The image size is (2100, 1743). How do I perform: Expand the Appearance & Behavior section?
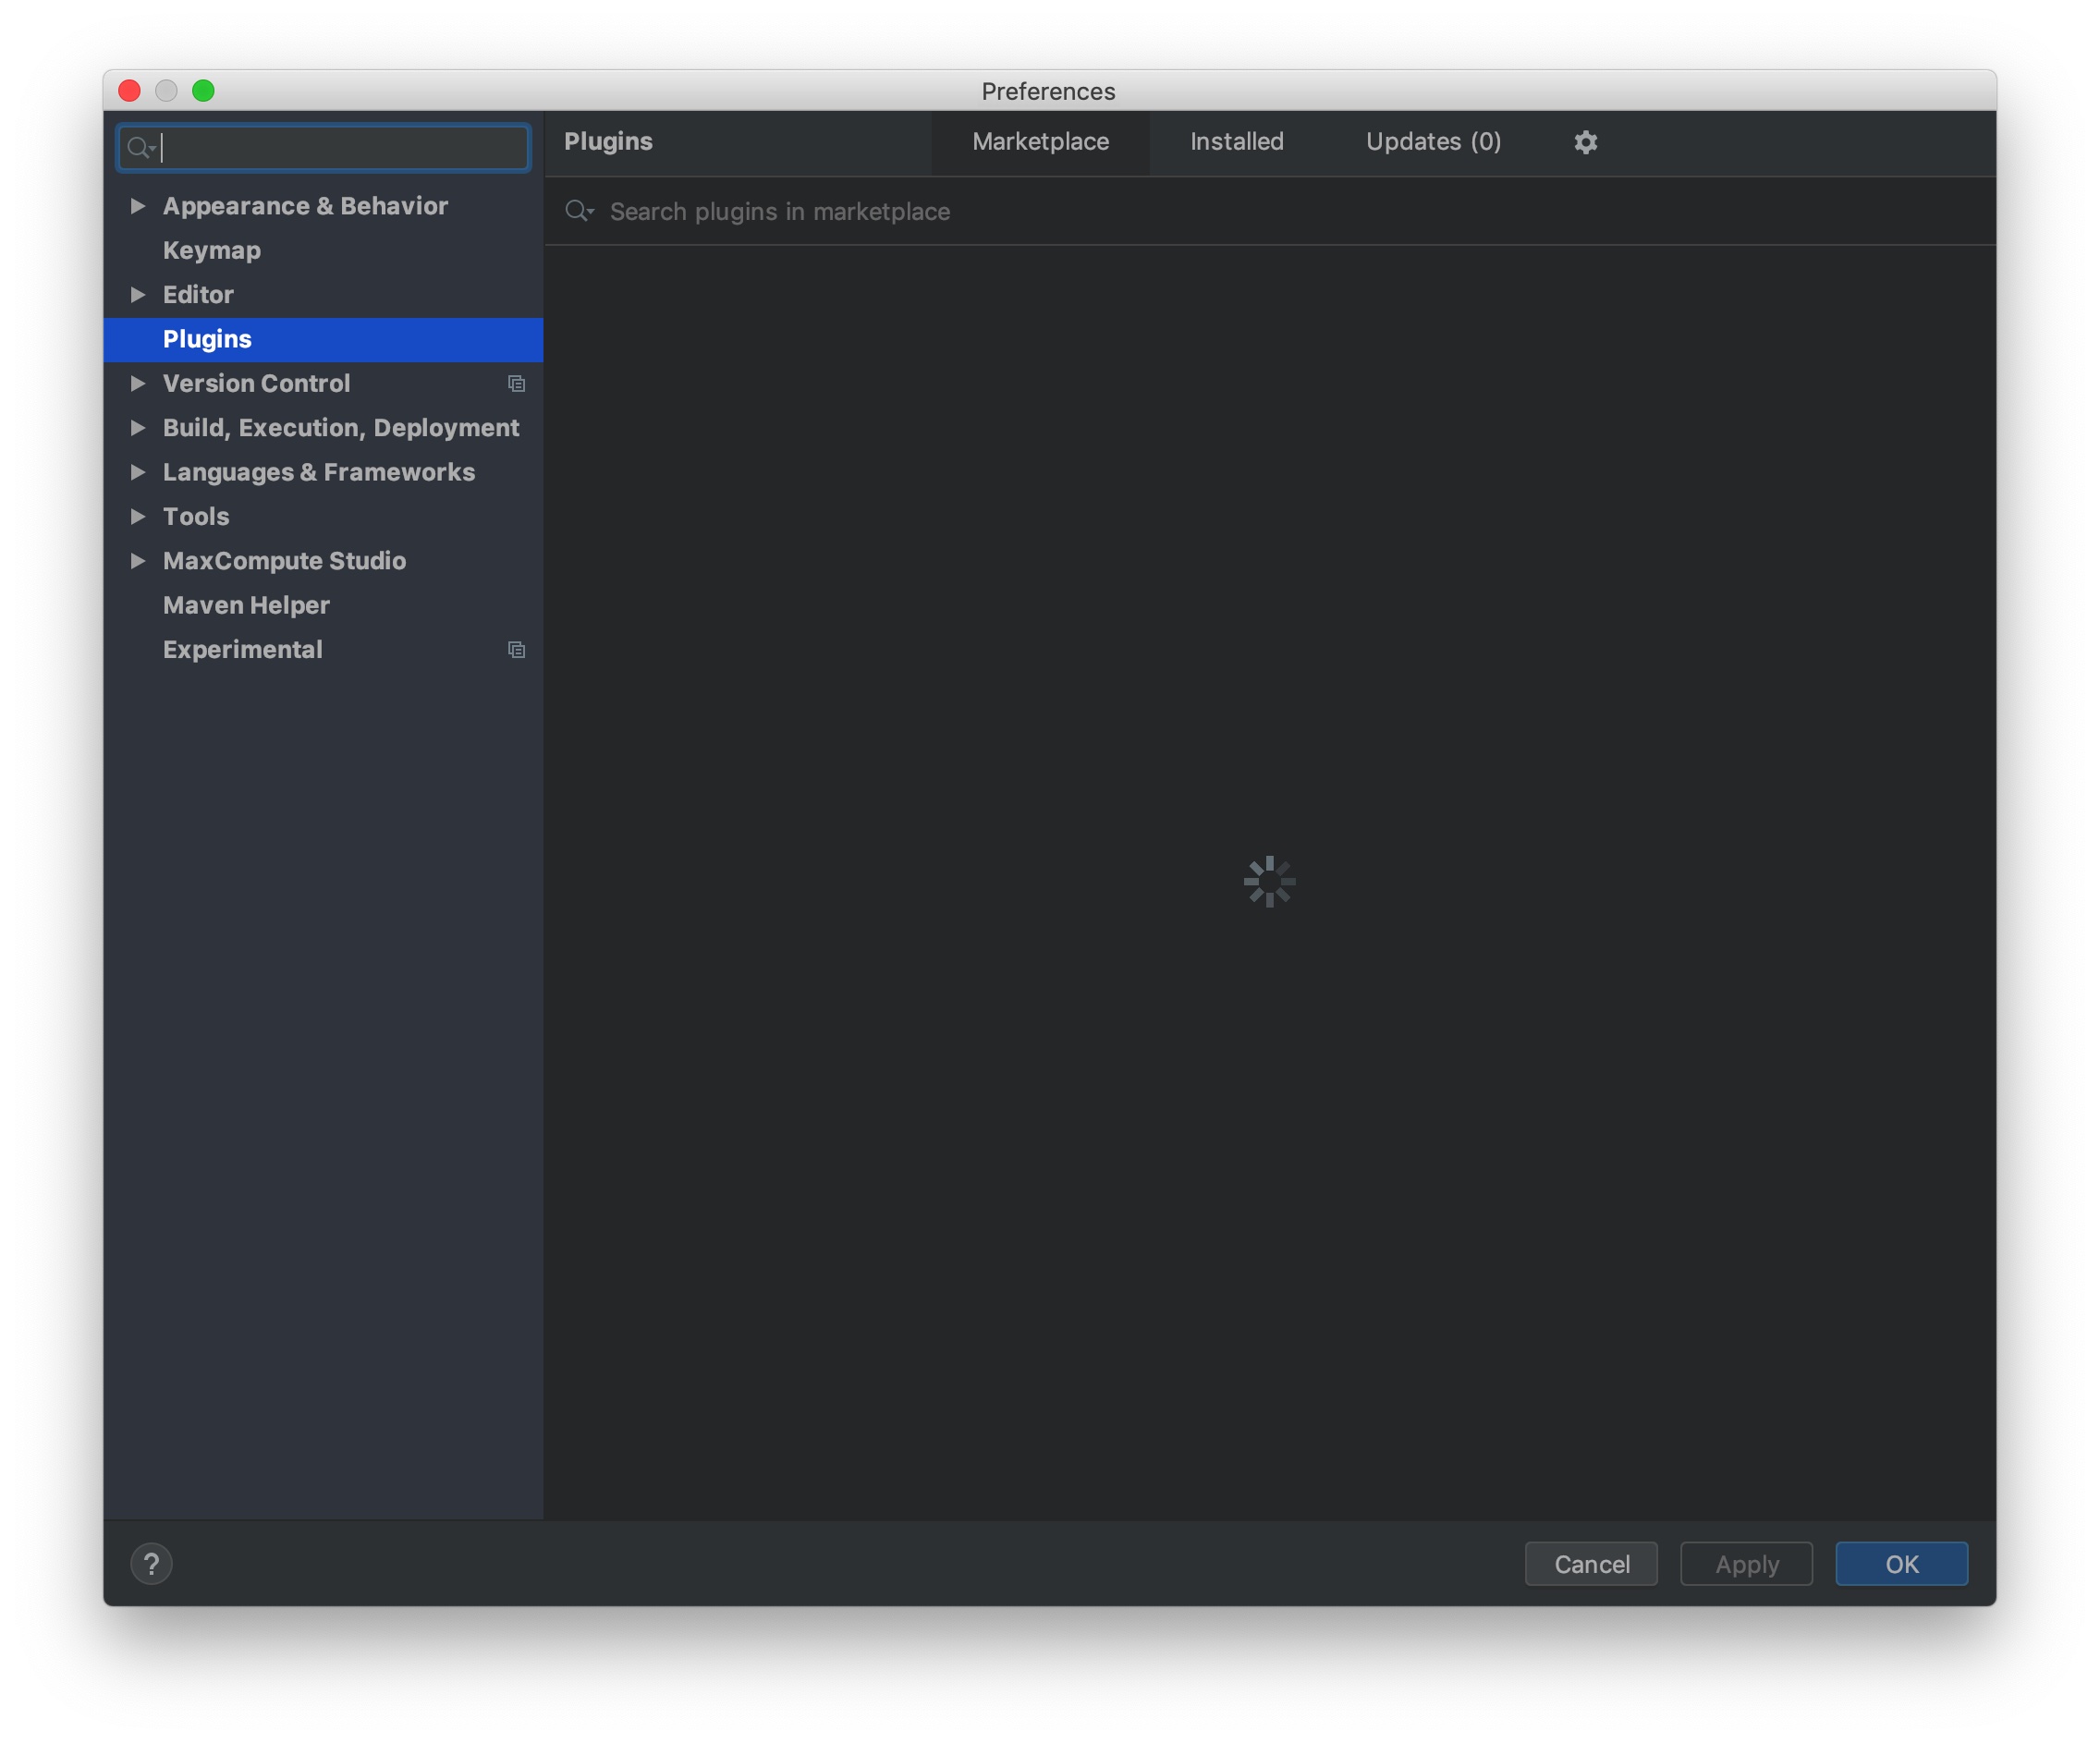click(139, 205)
